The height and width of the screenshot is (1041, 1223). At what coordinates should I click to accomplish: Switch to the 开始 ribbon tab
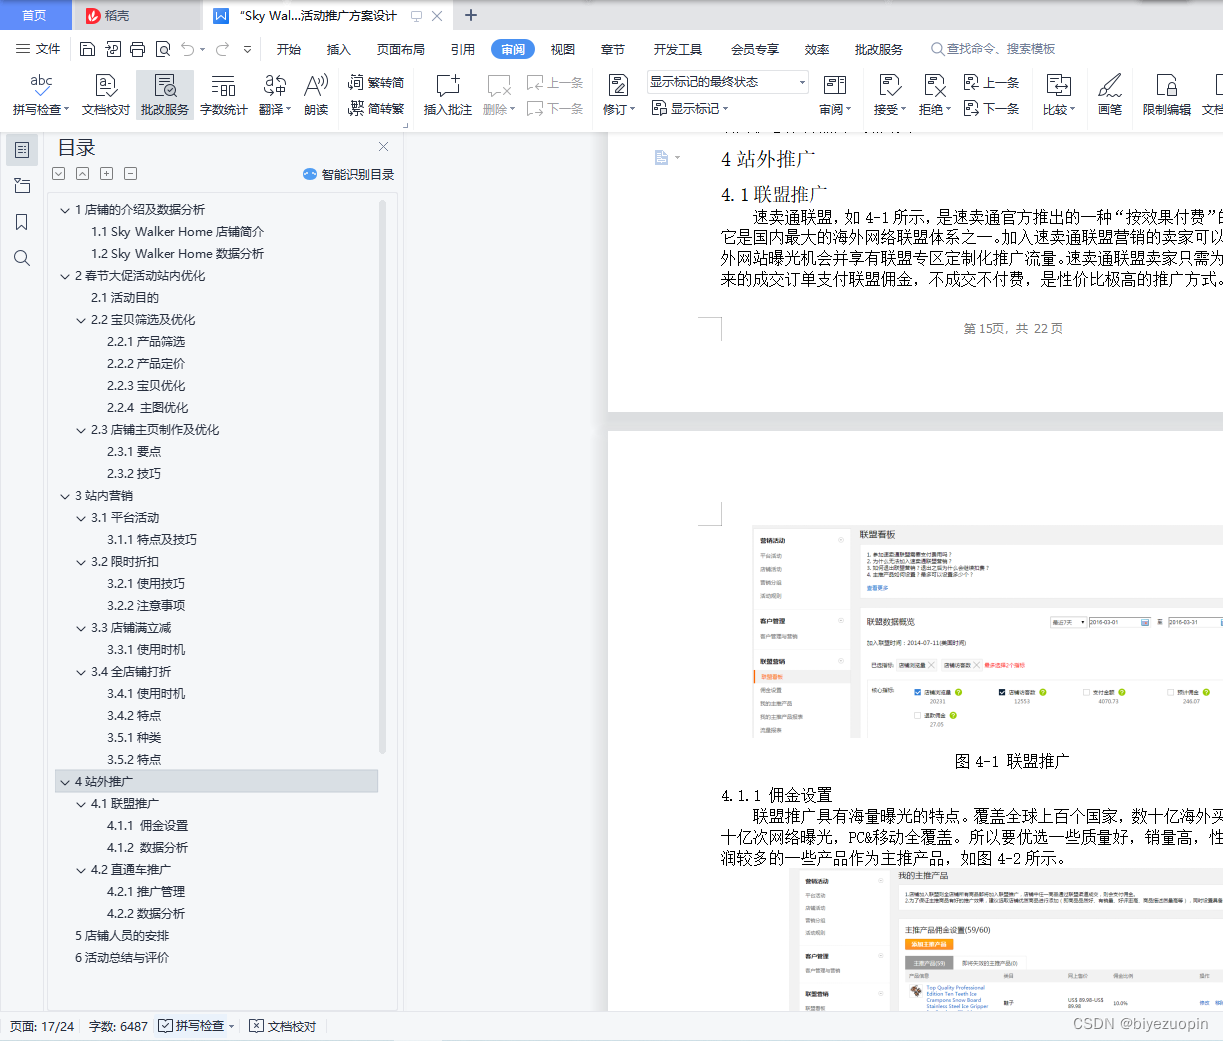point(289,49)
